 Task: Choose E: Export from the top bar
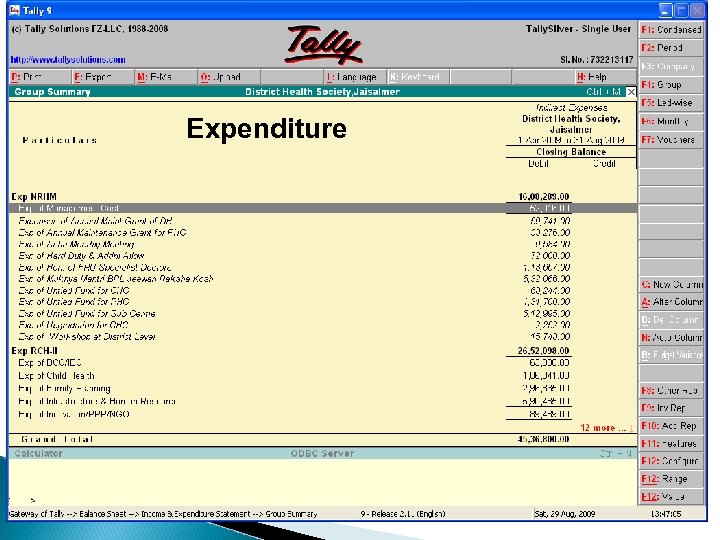pyautogui.click(x=103, y=77)
